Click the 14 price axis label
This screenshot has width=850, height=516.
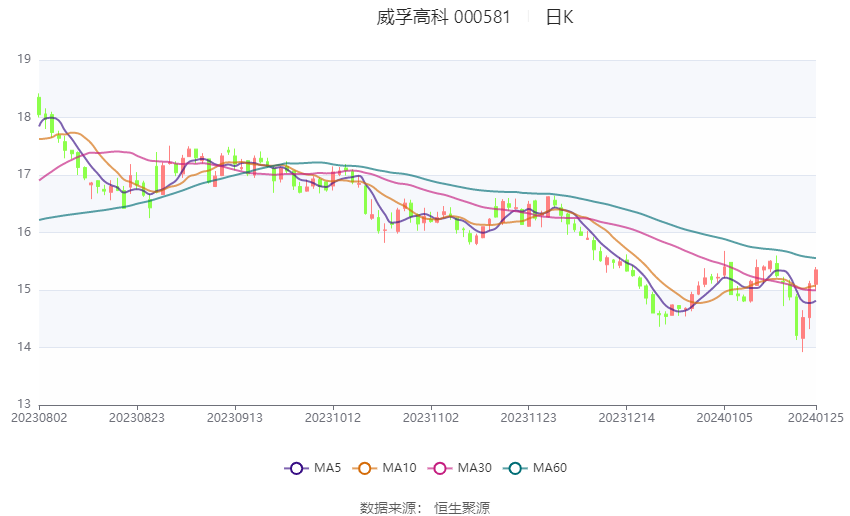[24, 347]
